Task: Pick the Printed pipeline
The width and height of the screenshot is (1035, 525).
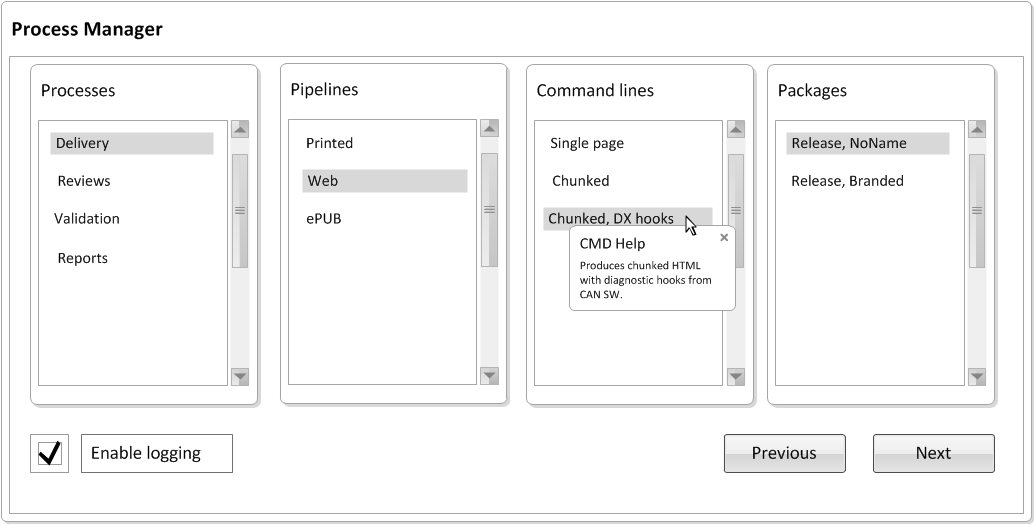Action: [329, 143]
